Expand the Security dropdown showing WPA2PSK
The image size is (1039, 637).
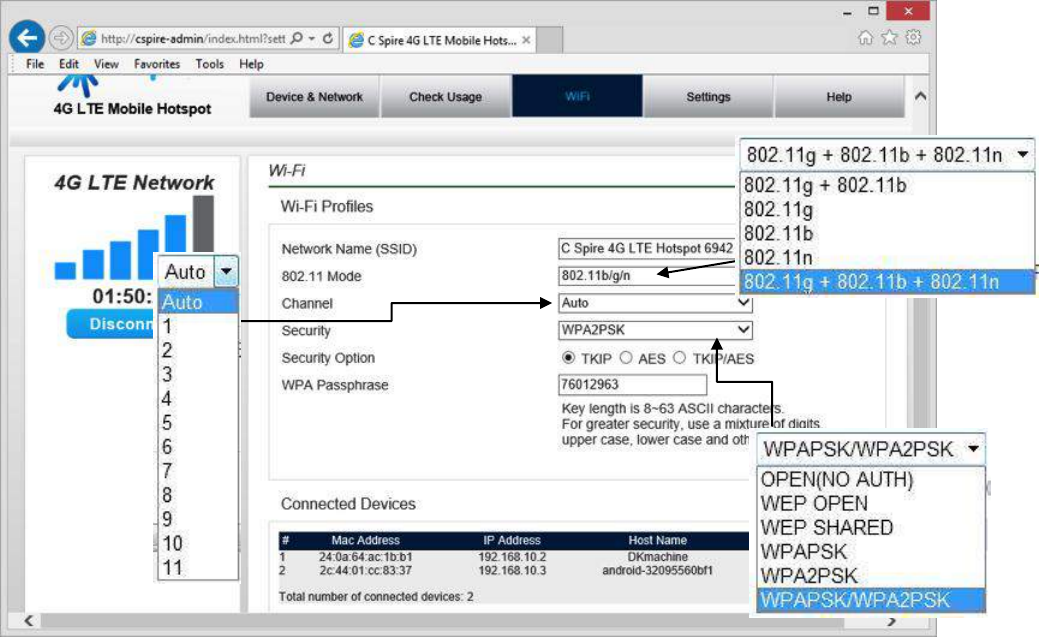(744, 330)
